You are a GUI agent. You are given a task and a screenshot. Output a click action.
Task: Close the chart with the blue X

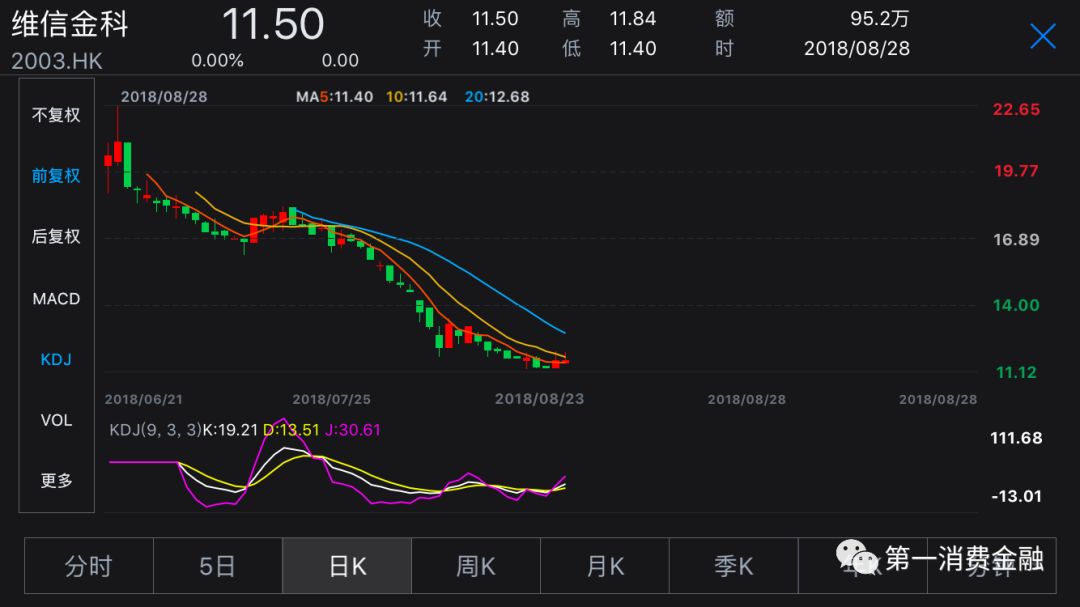pos(1042,35)
